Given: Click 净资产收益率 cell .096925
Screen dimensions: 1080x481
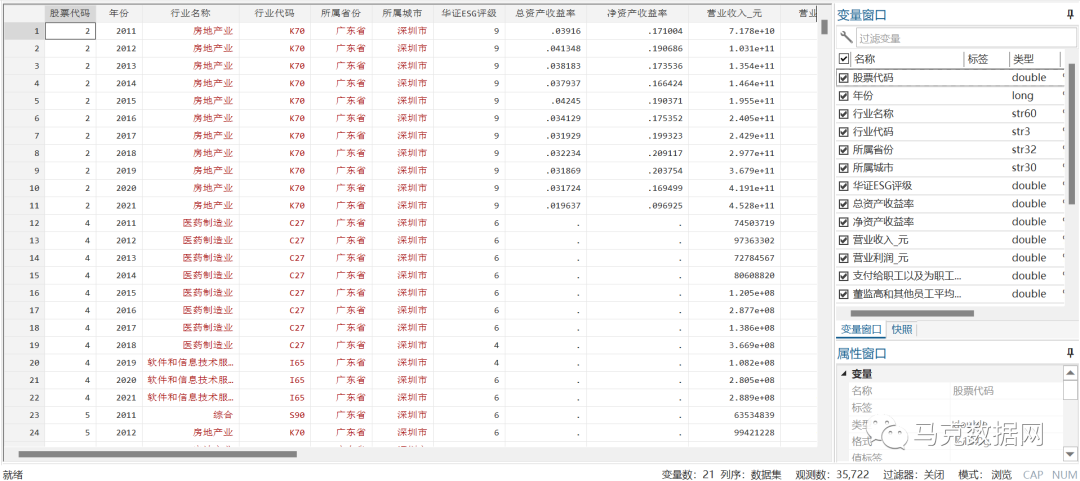Looking at the screenshot, I should (637, 205).
